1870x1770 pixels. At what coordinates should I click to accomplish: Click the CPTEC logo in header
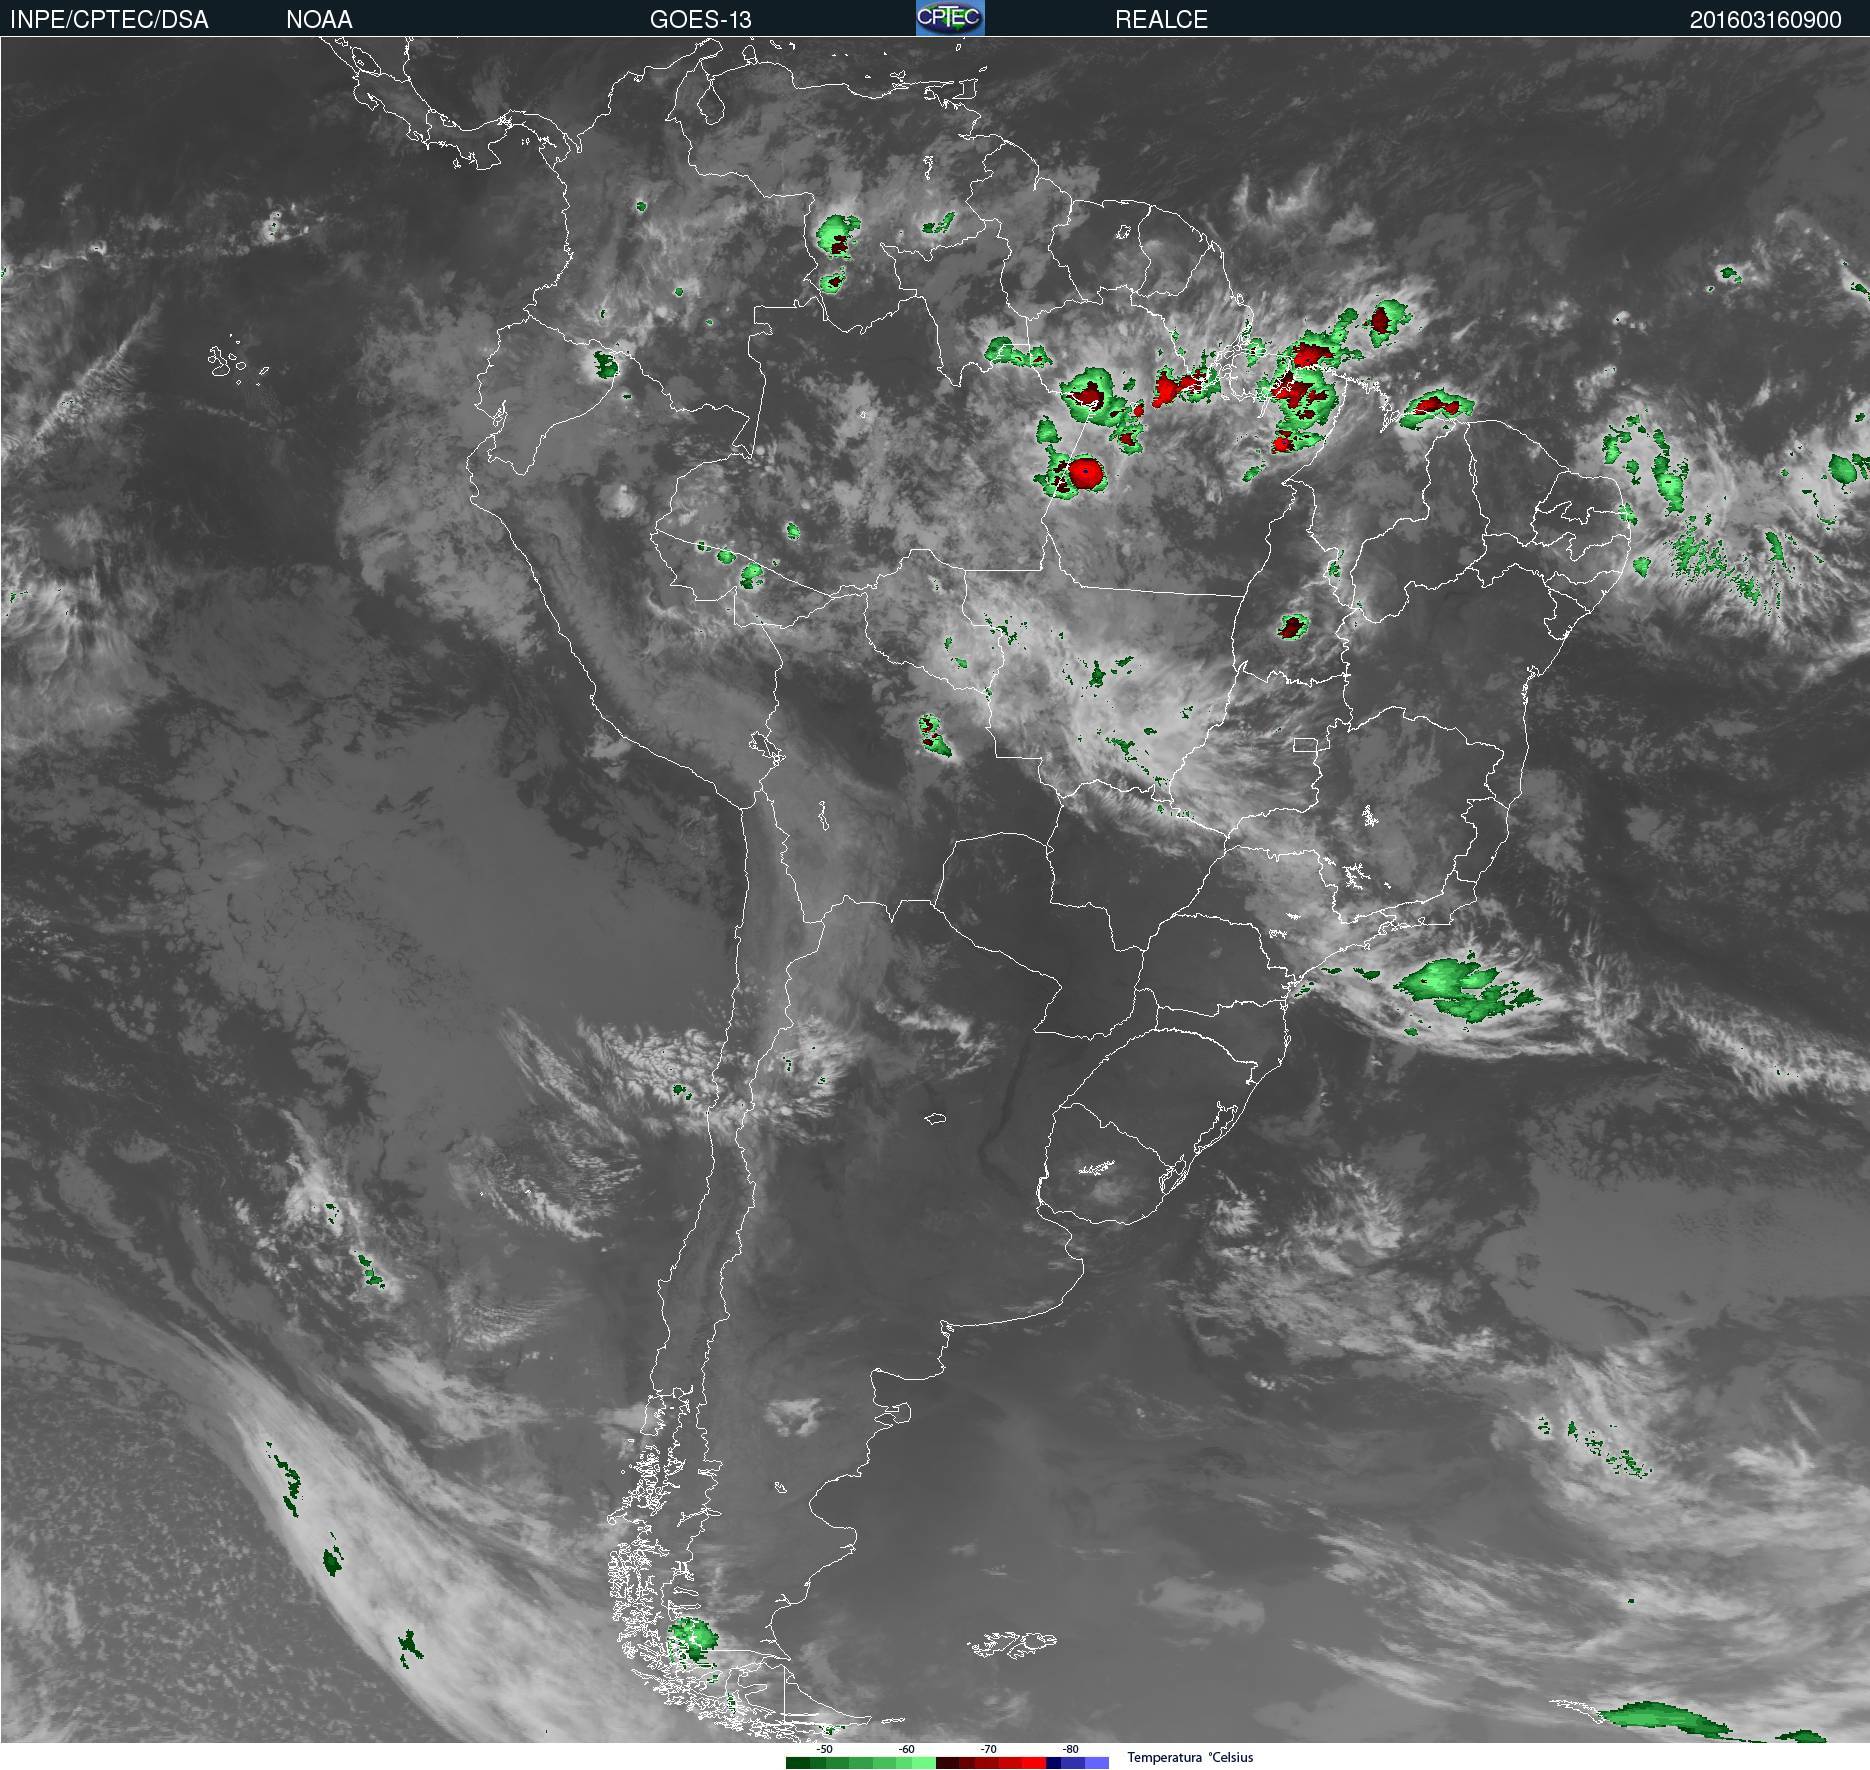pos(950,18)
